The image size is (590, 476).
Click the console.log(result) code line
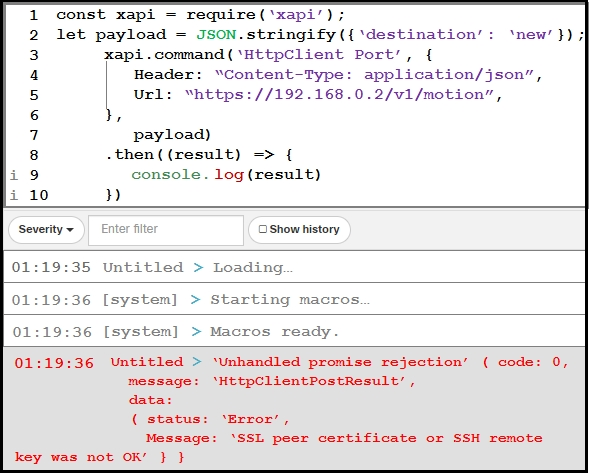226,175
